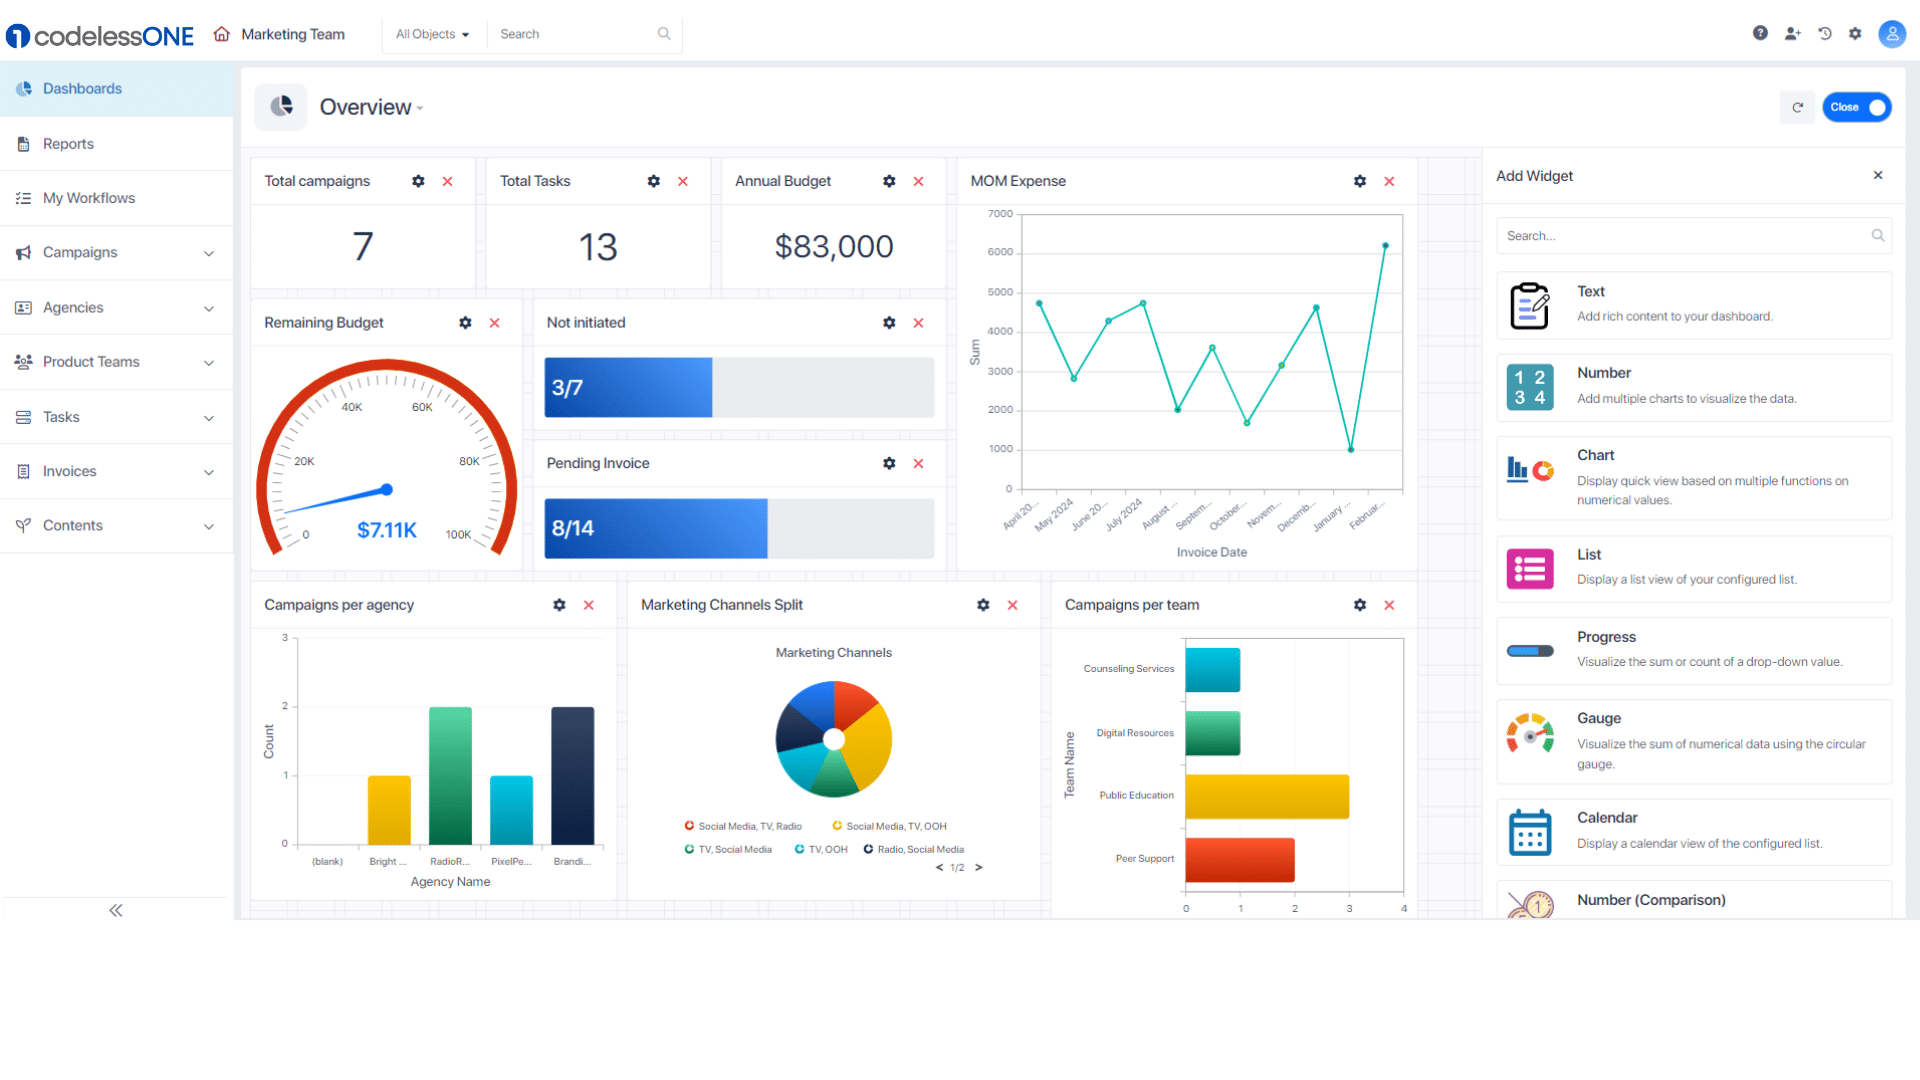Click the Add Widget Close button
1920x1080 pixels.
1878,174
